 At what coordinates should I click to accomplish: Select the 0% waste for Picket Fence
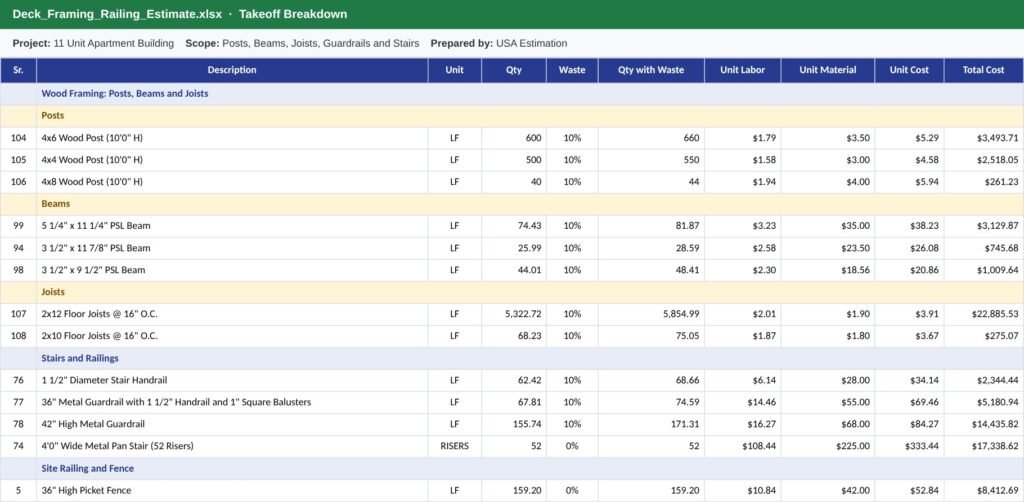pos(572,490)
